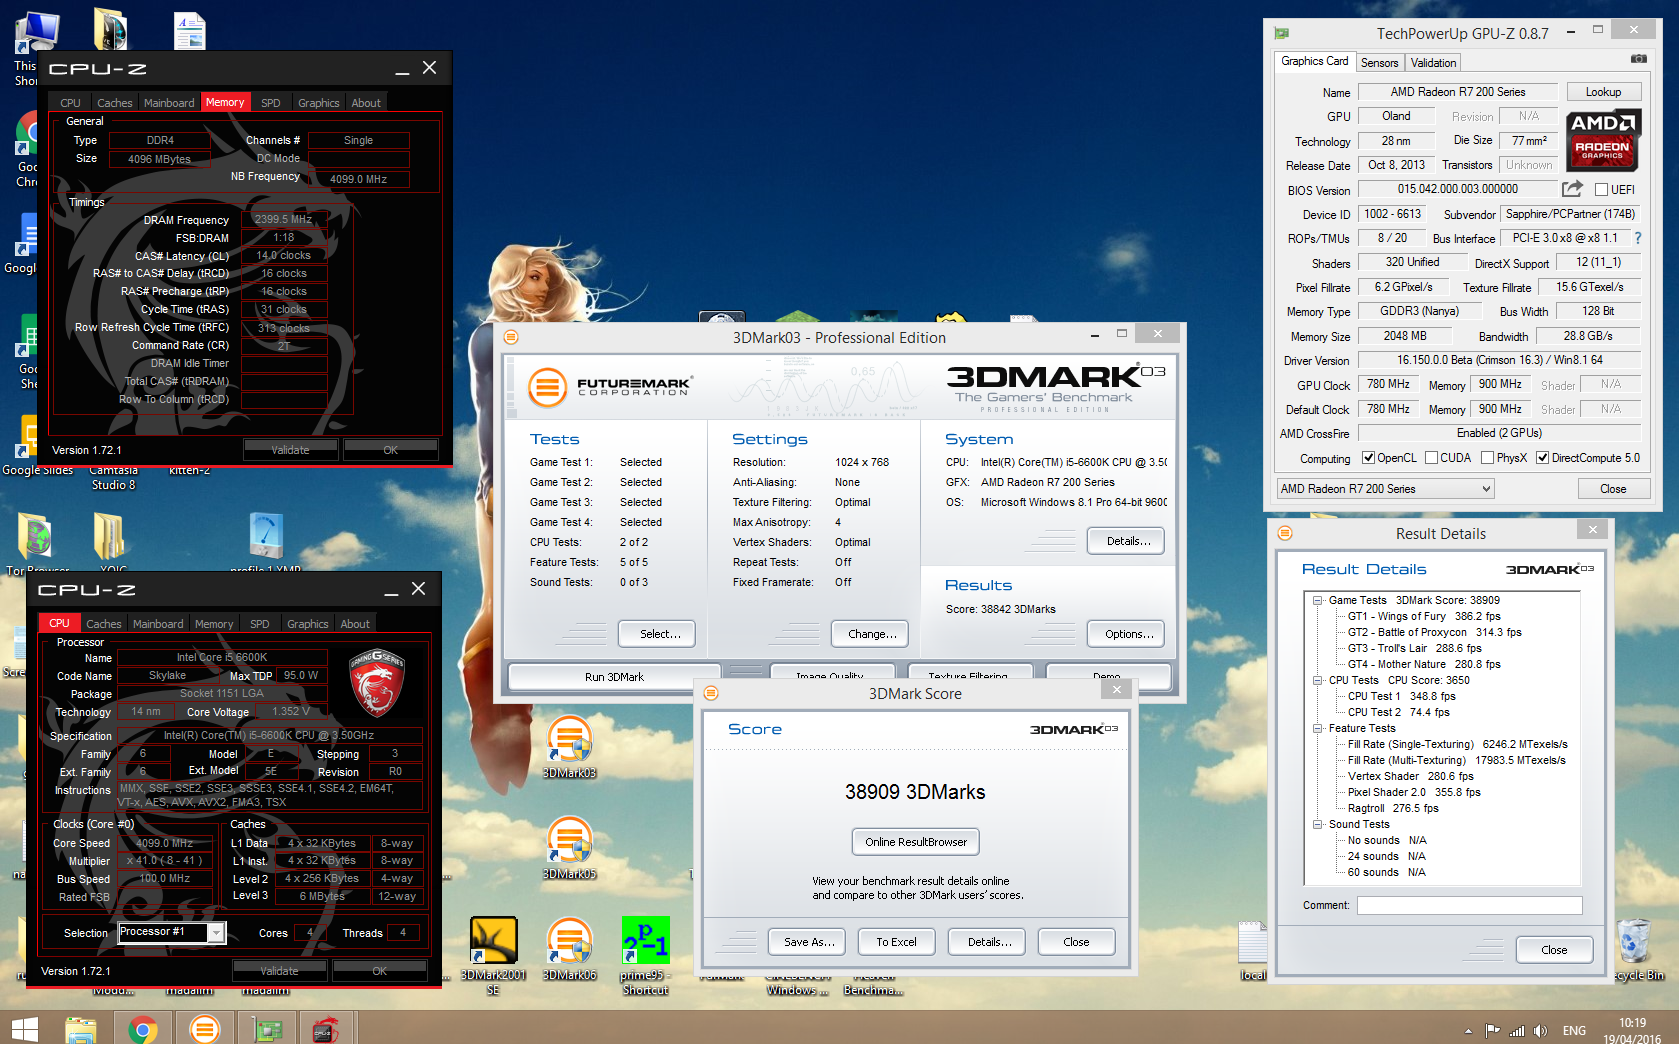1679x1044 pixels.
Task: Click the volume icon in system tray
Action: tap(1540, 1031)
